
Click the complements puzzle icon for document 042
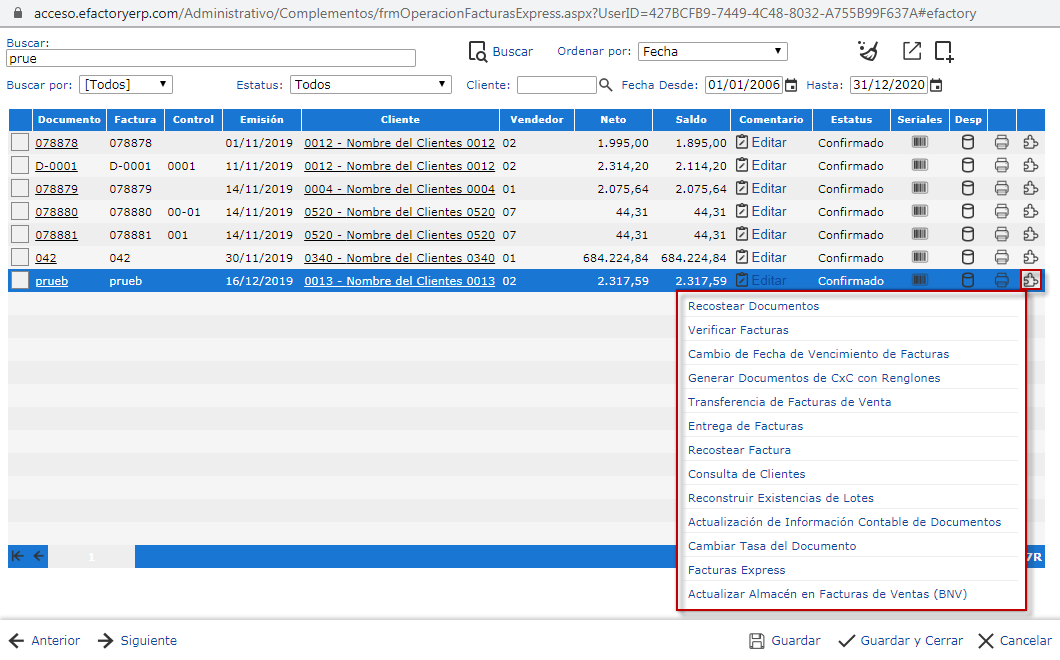tap(1031, 258)
